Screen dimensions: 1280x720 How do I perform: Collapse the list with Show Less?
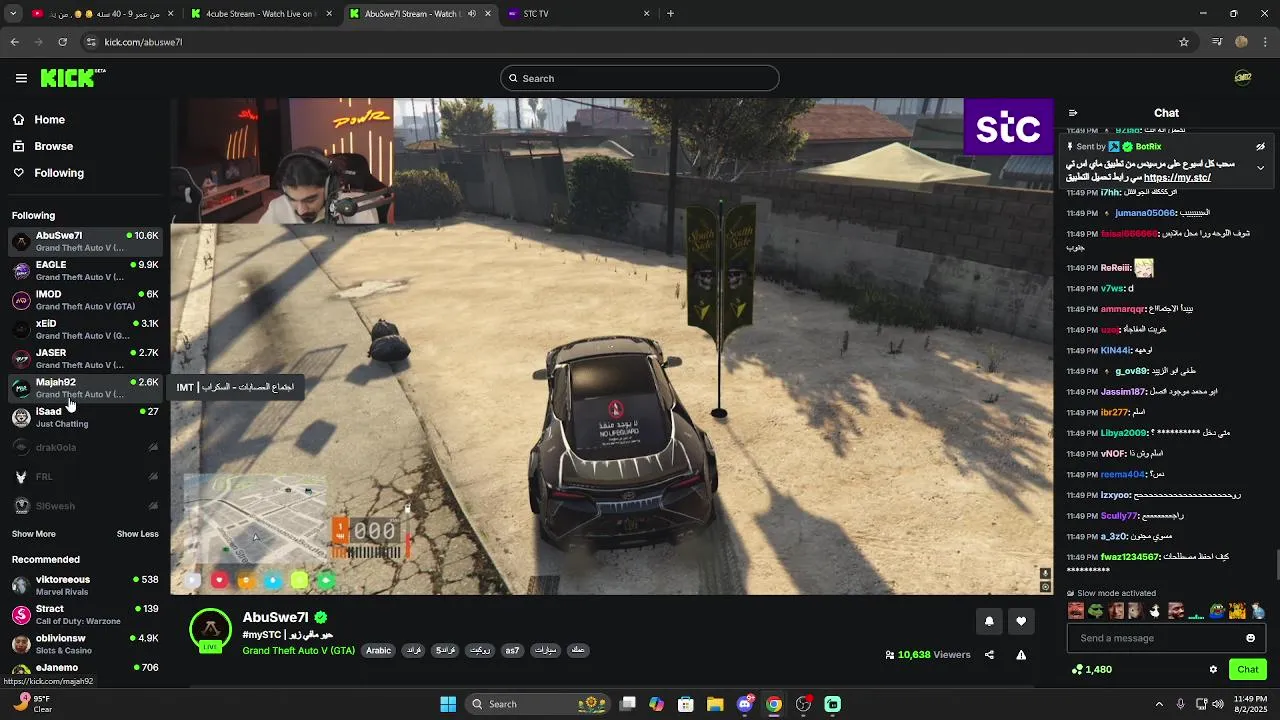[138, 534]
